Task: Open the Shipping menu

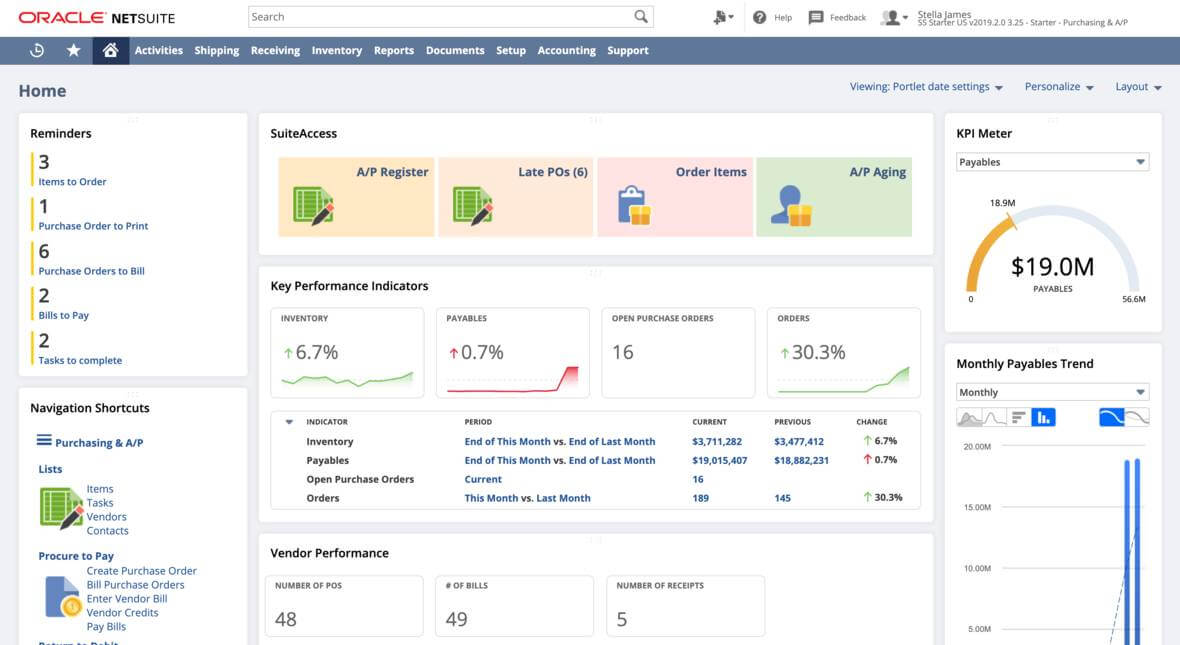Action: (217, 50)
